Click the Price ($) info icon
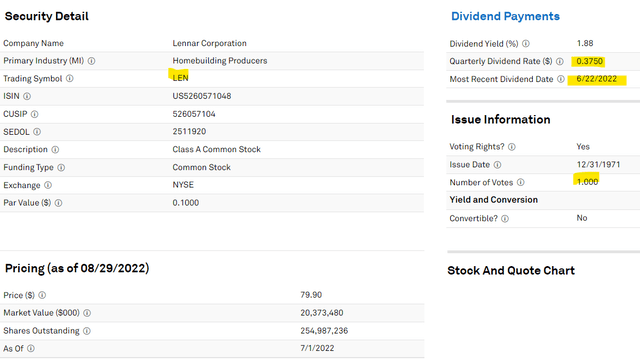The image size is (640, 361). click(42, 295)
